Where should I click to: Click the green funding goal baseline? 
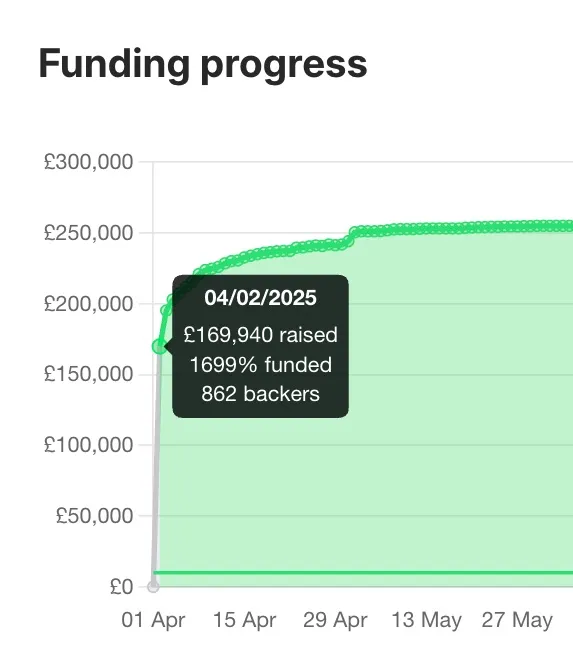pos(363,573)
